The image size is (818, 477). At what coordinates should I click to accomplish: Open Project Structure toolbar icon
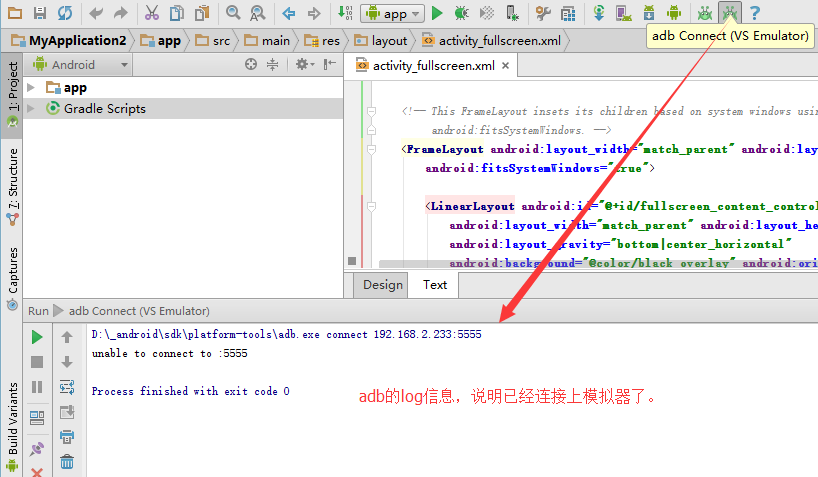point(568,13)
